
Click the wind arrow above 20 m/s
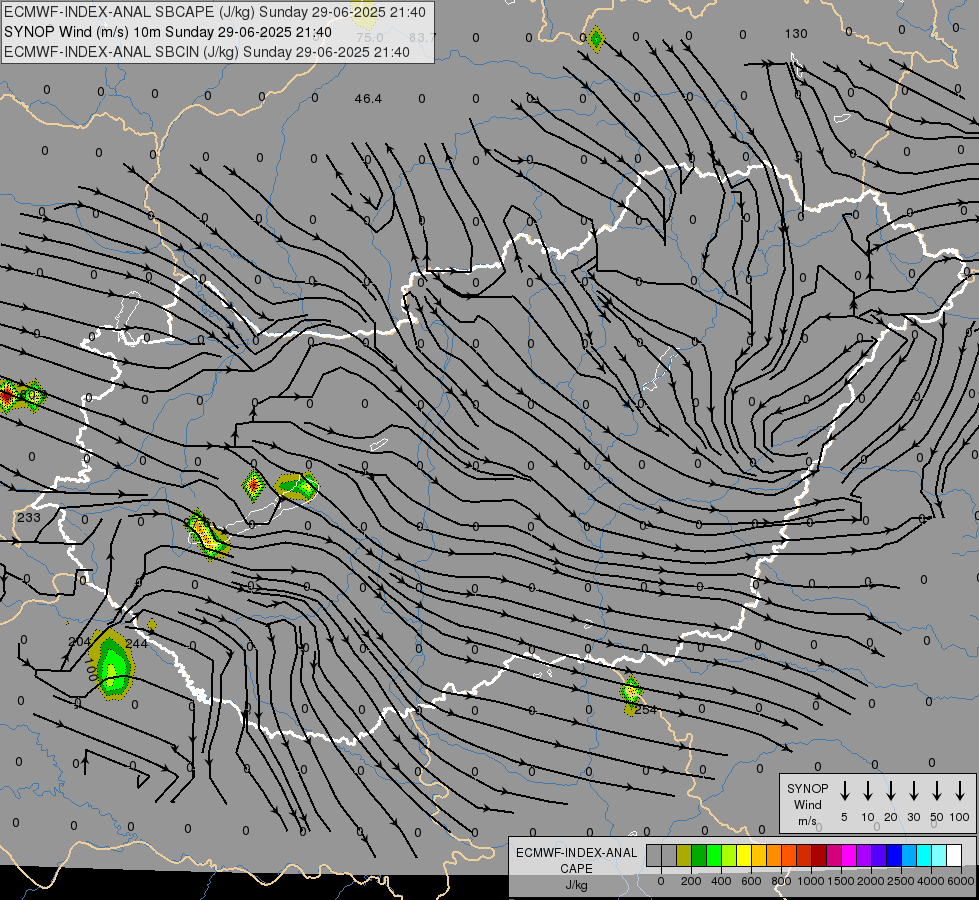coord(891,790)
